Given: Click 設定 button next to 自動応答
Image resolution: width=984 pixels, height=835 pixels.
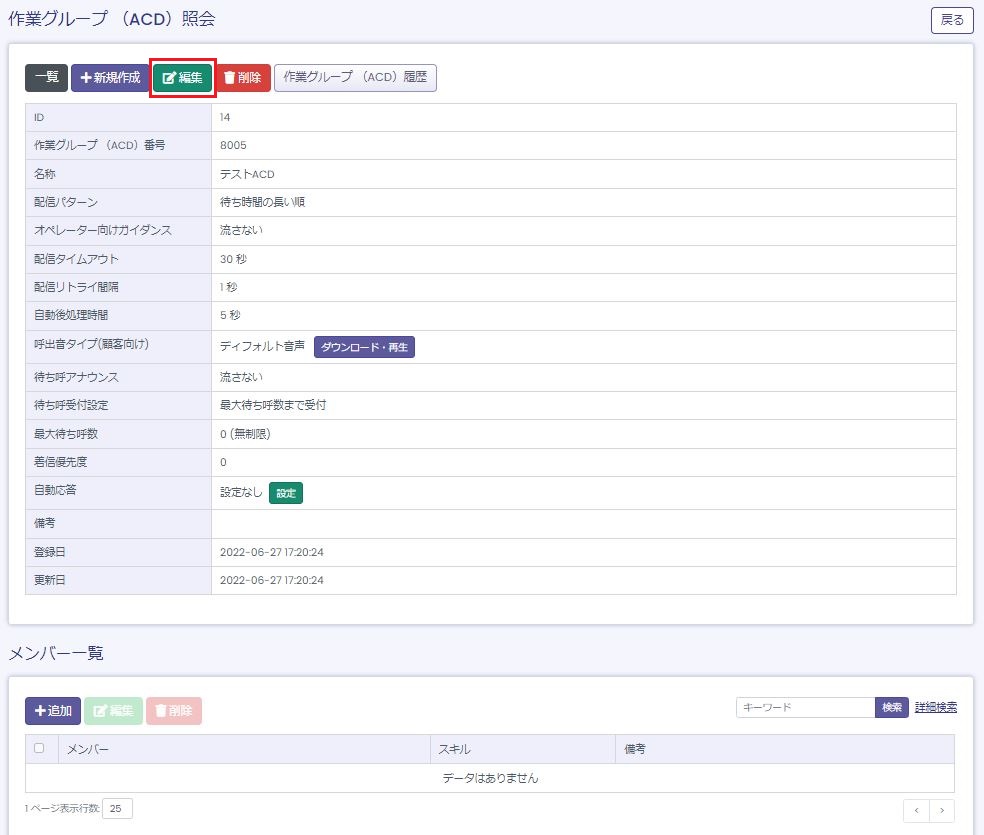Looking at the screenshot, I should click(286, 493).
